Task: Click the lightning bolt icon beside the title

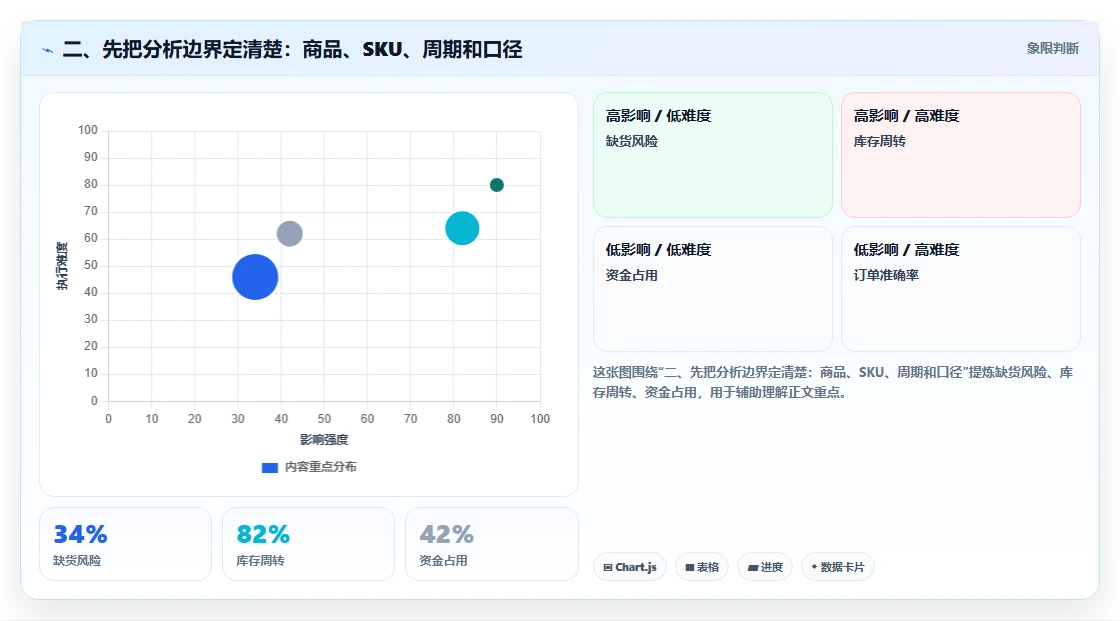Action: pyautogui.click(x=48, y=50)
